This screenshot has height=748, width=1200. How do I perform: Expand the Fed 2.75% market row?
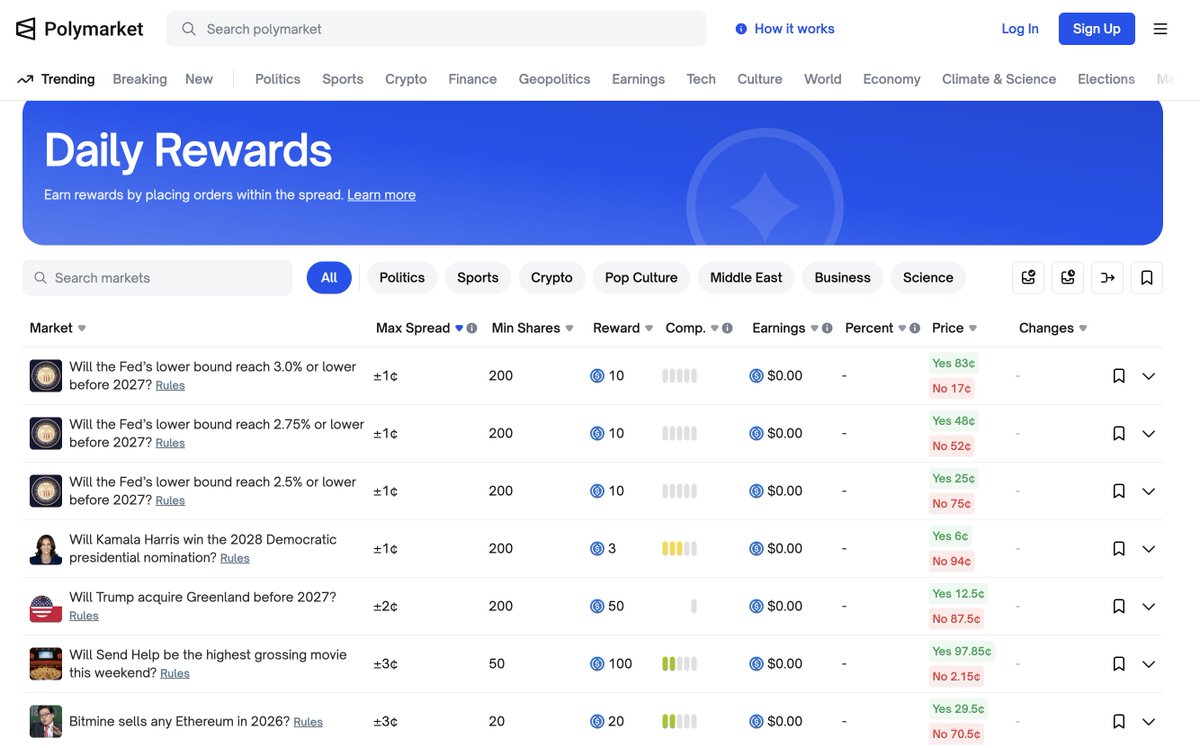[x=1149, y=434]
